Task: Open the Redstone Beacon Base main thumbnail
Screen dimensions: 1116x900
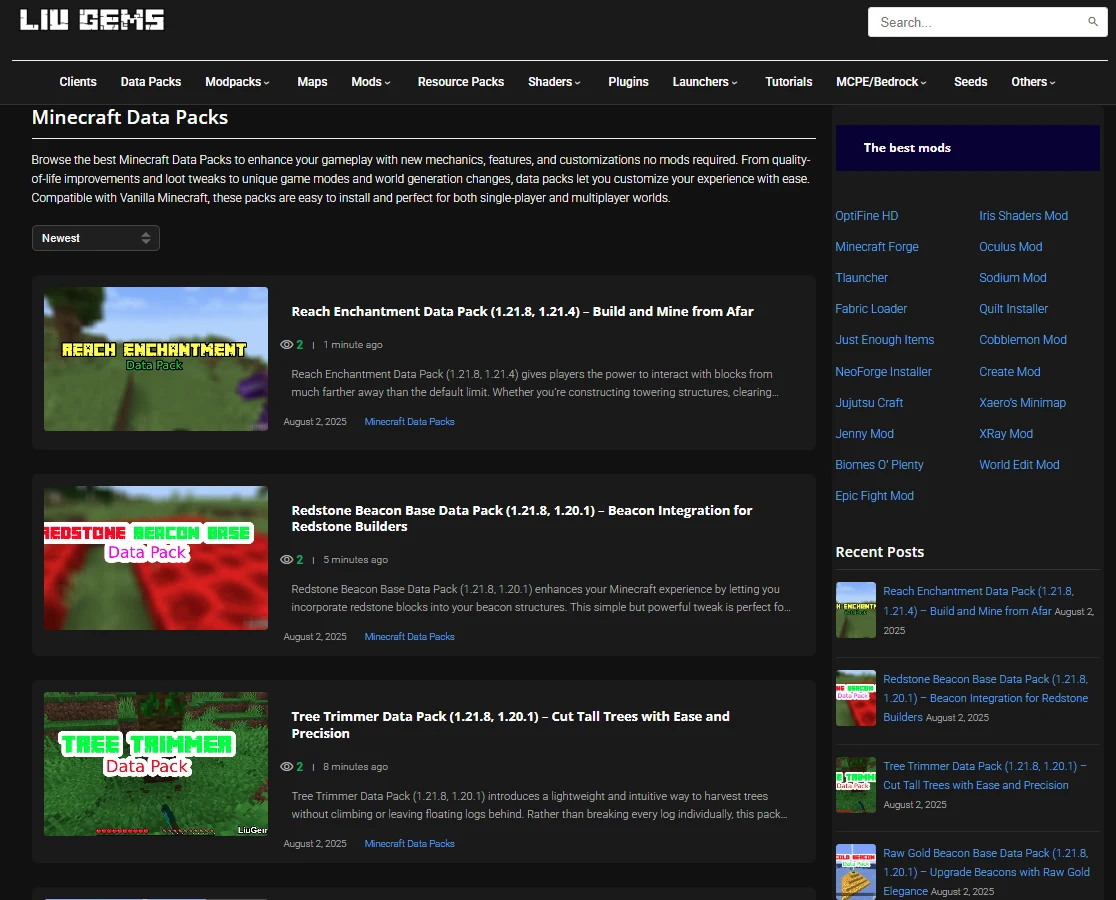Action: (156, 558)
